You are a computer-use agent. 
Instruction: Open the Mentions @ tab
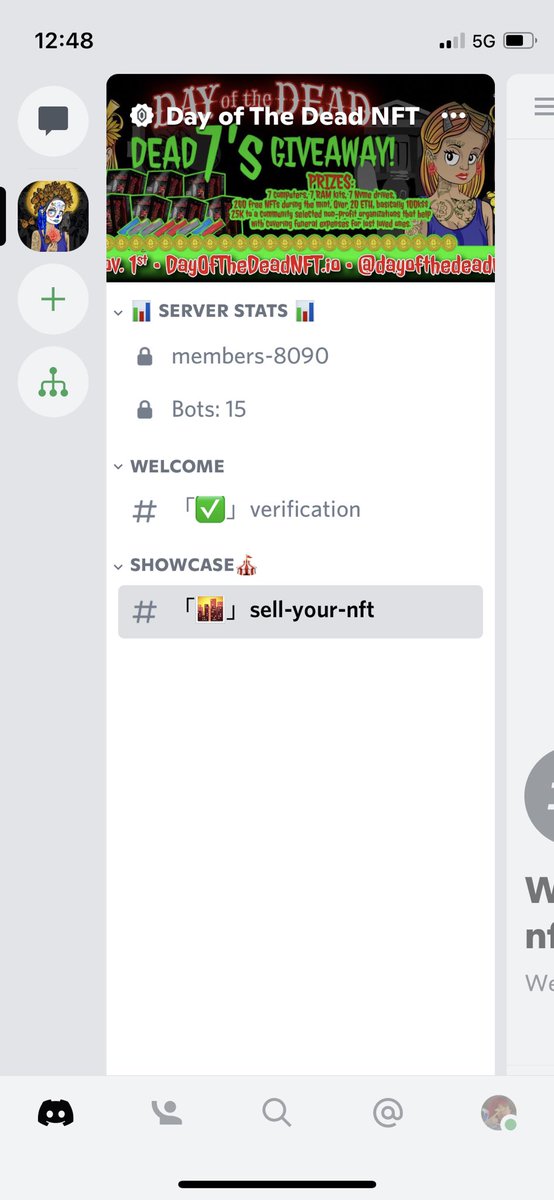[x=388, y=1112]
